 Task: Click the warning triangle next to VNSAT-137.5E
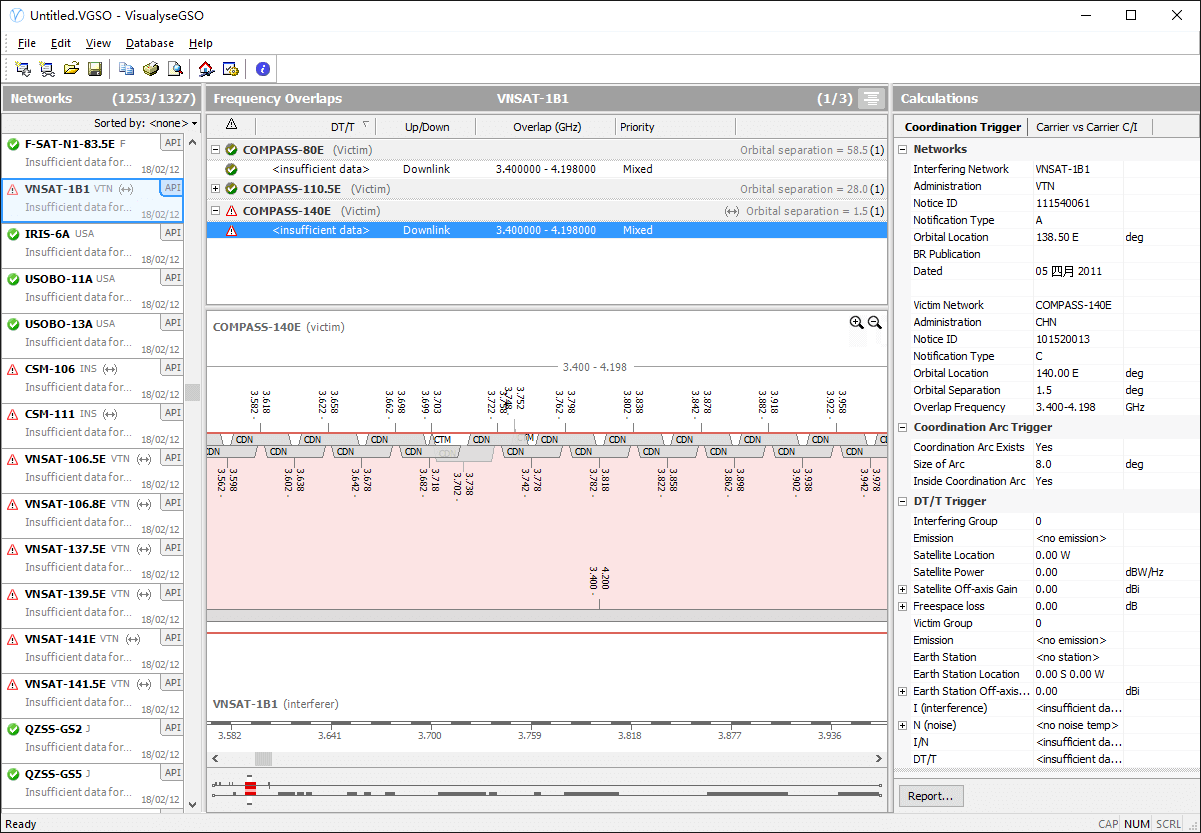click(x=13, y=549)
